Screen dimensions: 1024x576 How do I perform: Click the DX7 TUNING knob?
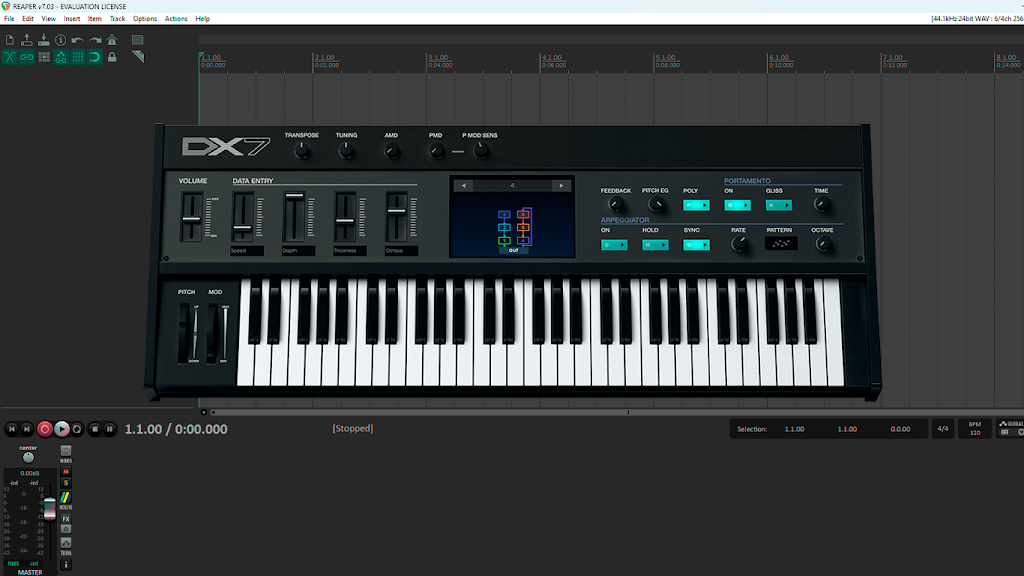[346, 151]
